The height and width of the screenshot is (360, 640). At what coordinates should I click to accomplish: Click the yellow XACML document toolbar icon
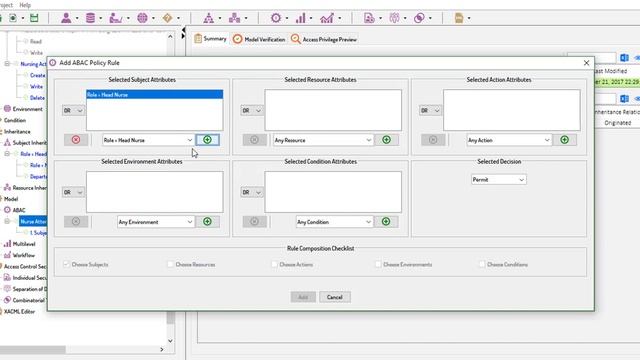click(459, 18)
